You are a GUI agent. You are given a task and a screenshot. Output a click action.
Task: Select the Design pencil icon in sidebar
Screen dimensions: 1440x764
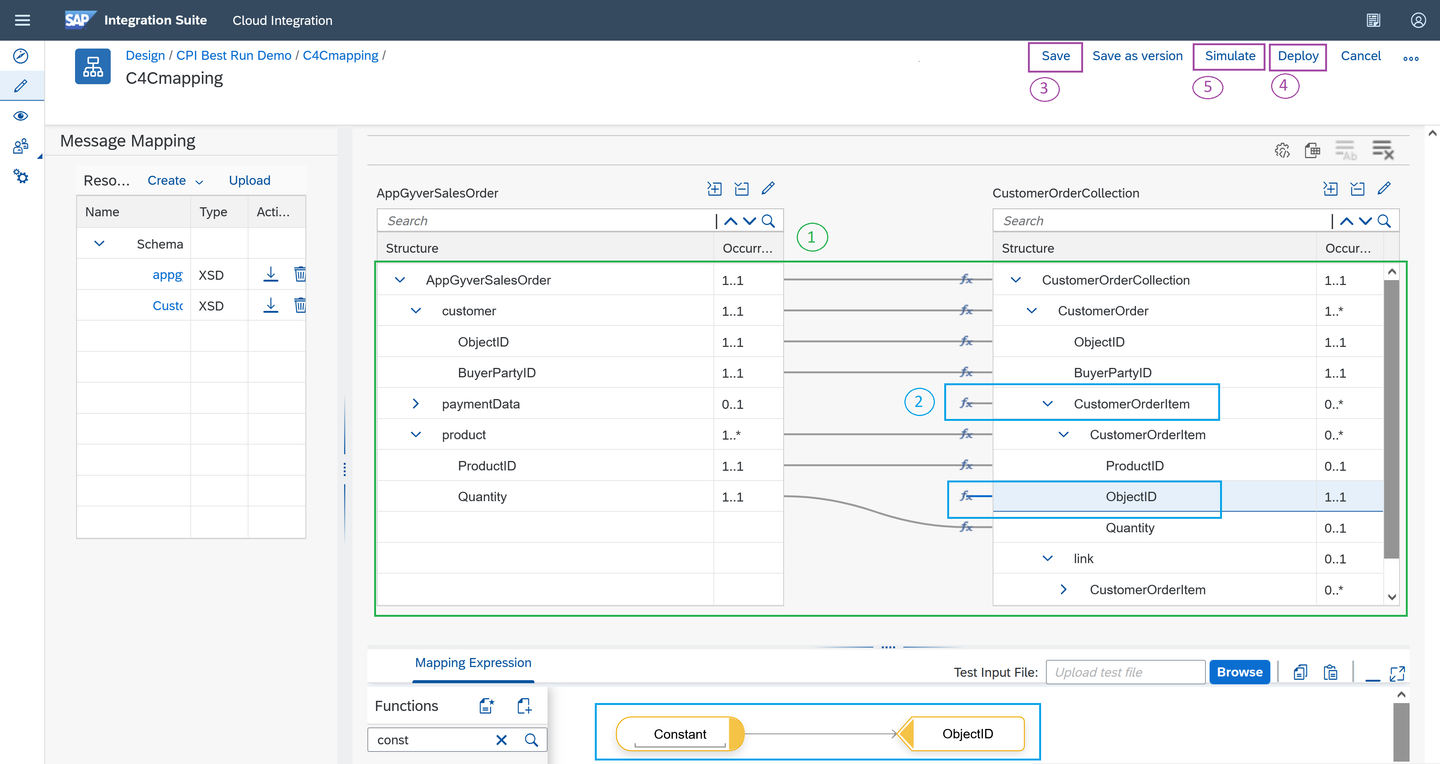20,86
